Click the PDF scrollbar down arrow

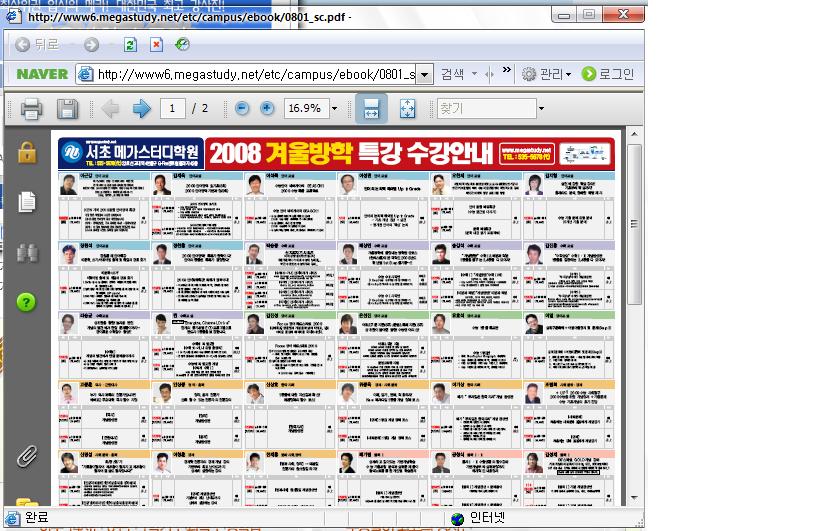click(x=634, y=497)
